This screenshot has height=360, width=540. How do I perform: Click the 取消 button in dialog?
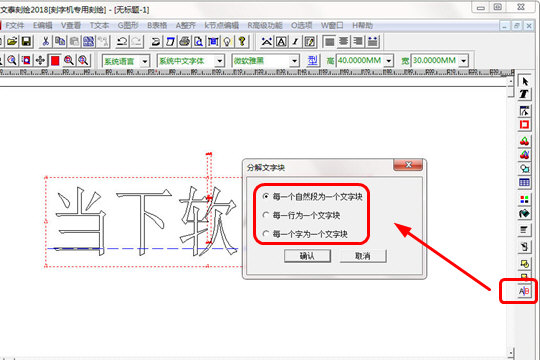point(363,256)
